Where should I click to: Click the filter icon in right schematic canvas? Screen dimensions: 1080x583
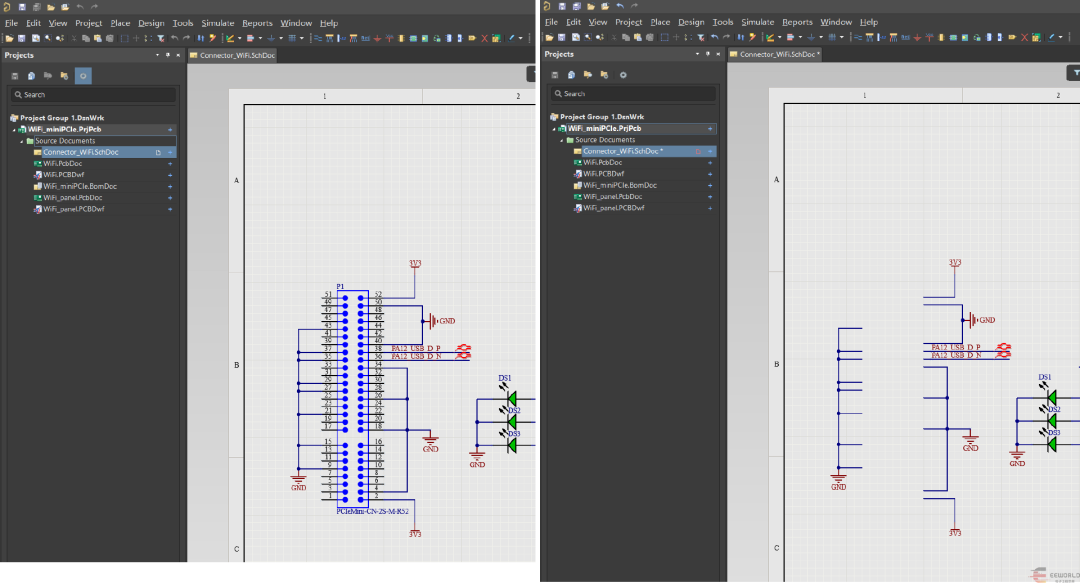tap(1075, 73)
